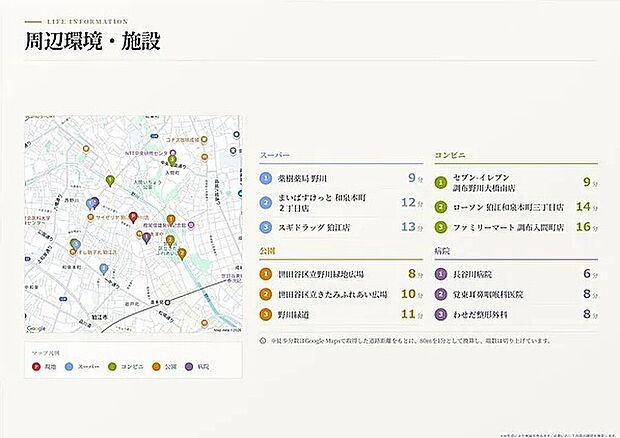Viewport: 620px width, 438px height.
Task: Click the 6分 walking time value
Action: [x=590, y=274]
